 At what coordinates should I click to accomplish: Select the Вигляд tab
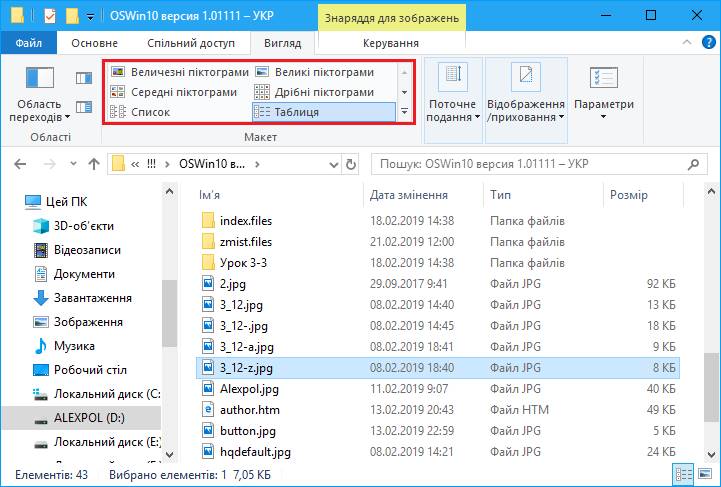pyautogui.click(x=282, y=43)
